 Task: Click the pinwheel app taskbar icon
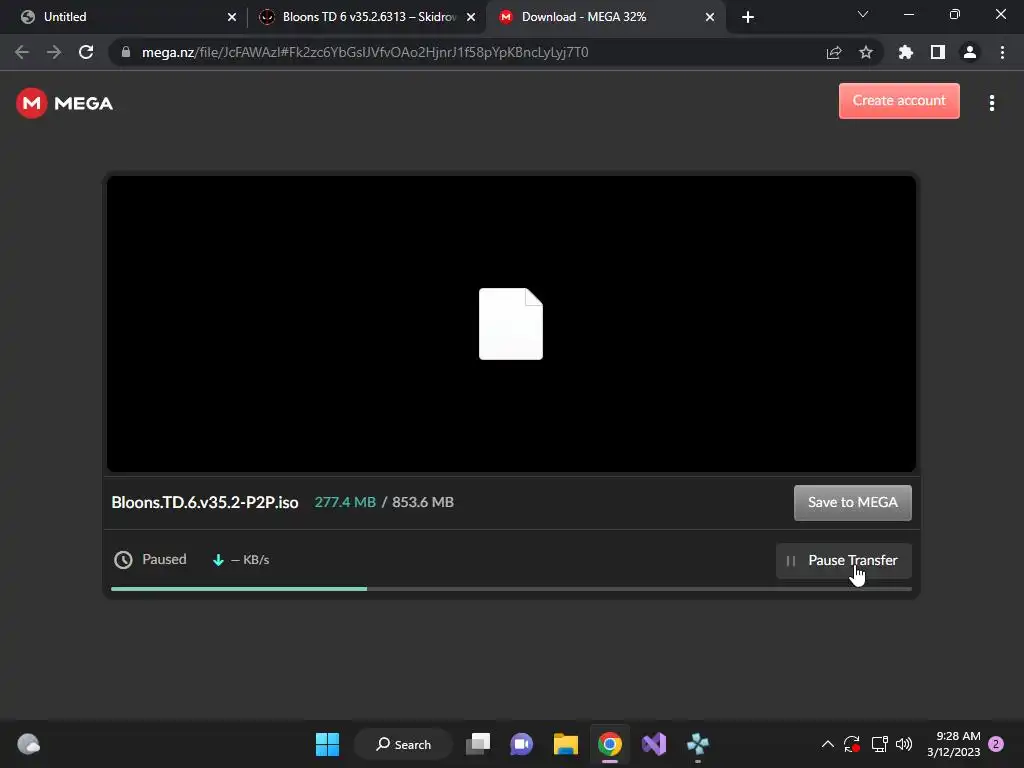(x=698, y=744)
